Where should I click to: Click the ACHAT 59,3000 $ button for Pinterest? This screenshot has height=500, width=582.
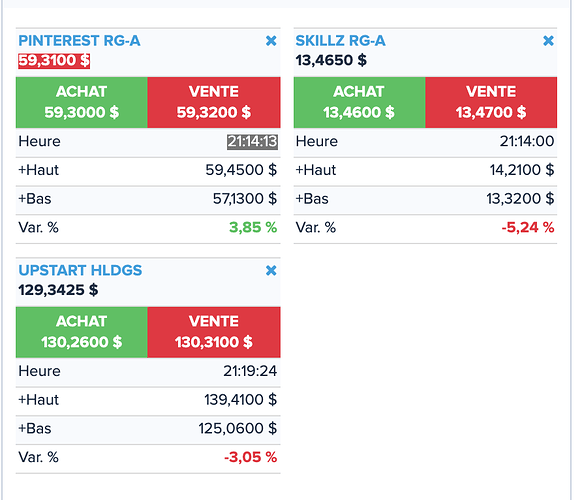coord(82,102)
